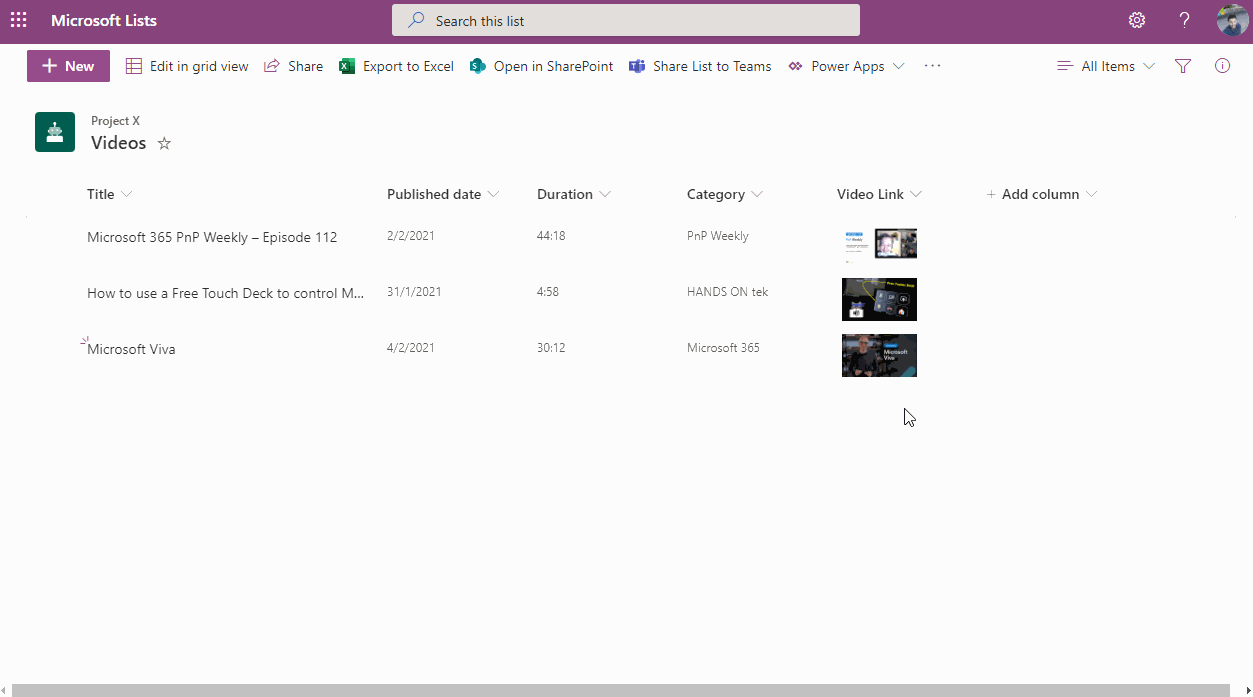Image resolution: width=1253 pixels, height=697 pixels.
Task: Open the Free Touch Deck video item
Action: pyautogui.click(x=226, y=293)
